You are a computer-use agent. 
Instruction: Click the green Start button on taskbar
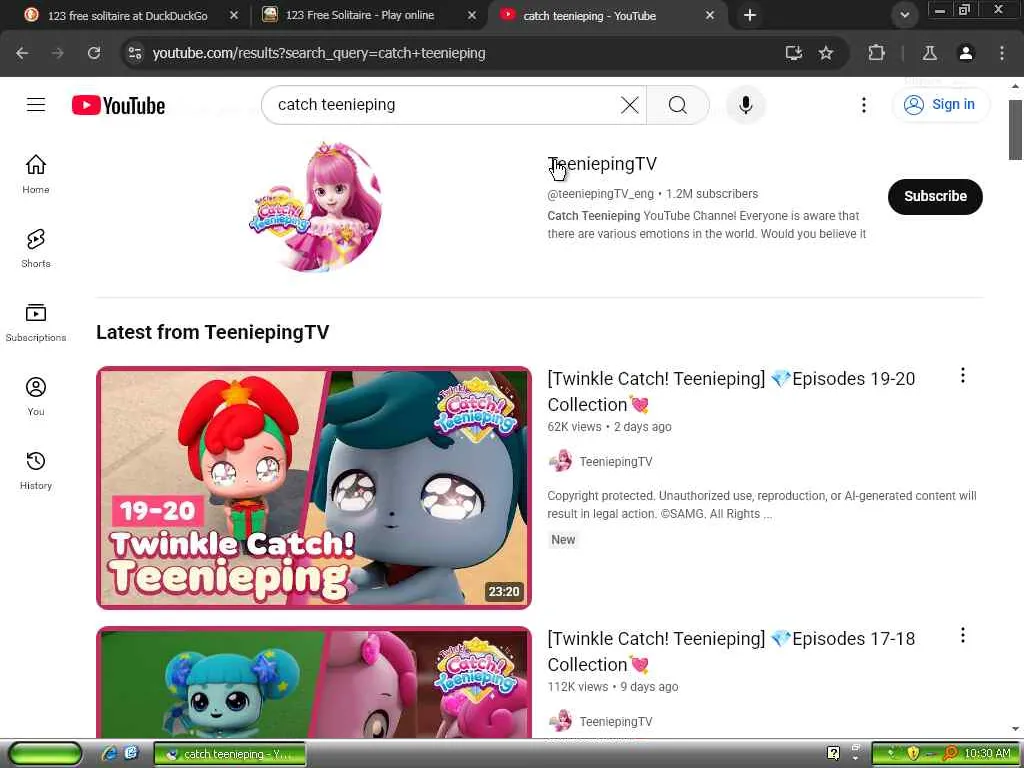44,754
